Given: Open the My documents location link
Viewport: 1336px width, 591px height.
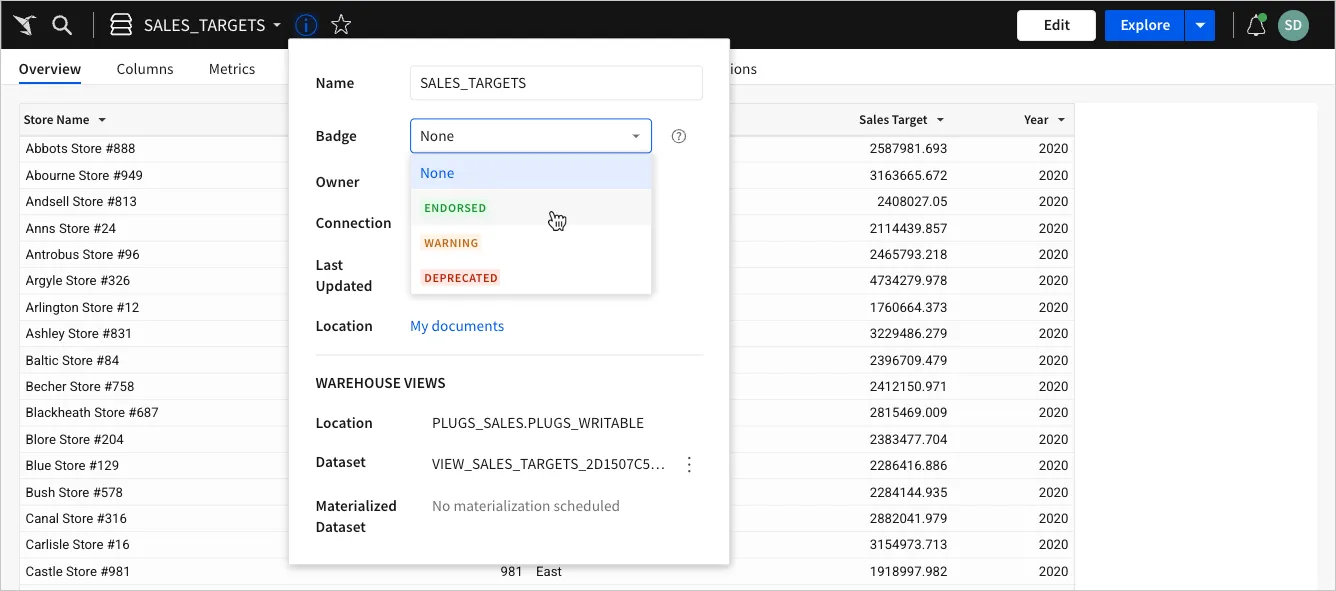Looking at the screenshot, I should pos(457,326).
